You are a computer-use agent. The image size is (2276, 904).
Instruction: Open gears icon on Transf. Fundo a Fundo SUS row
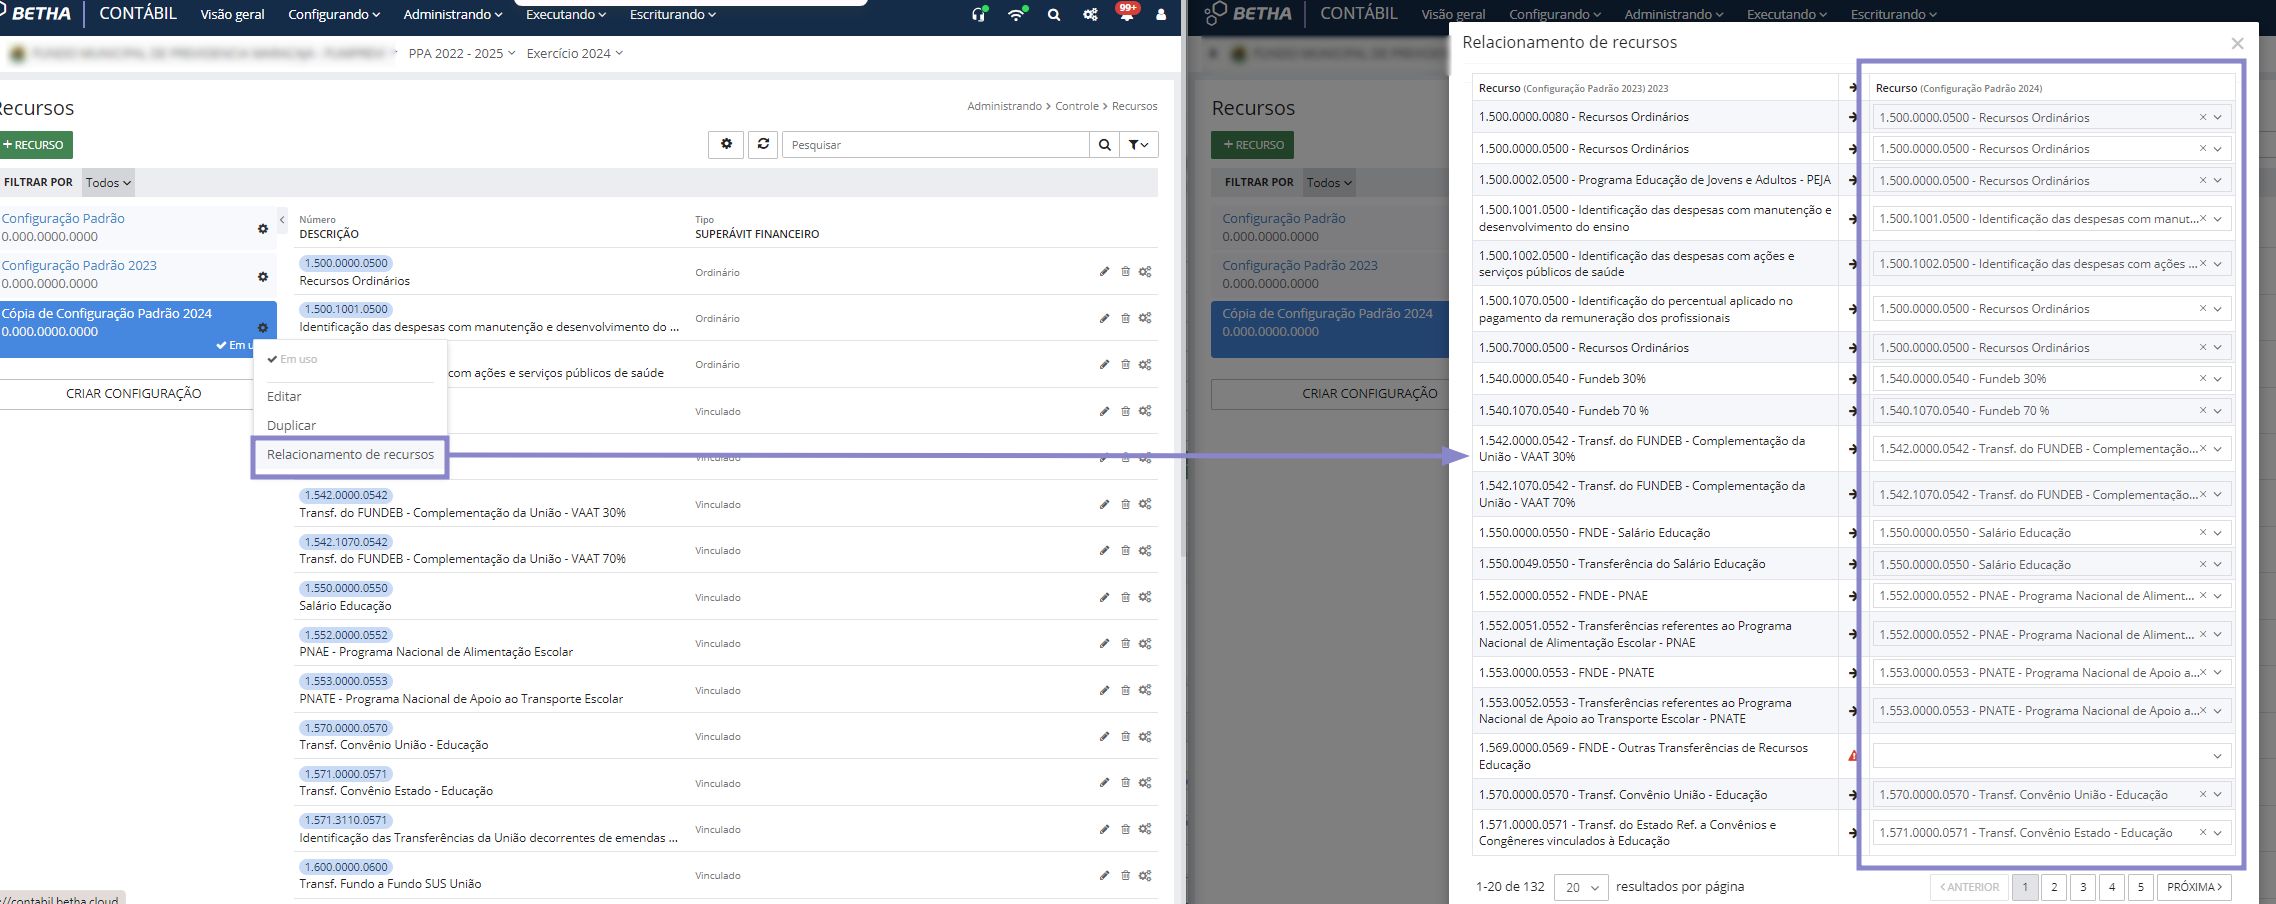[x=1145, y=876]
